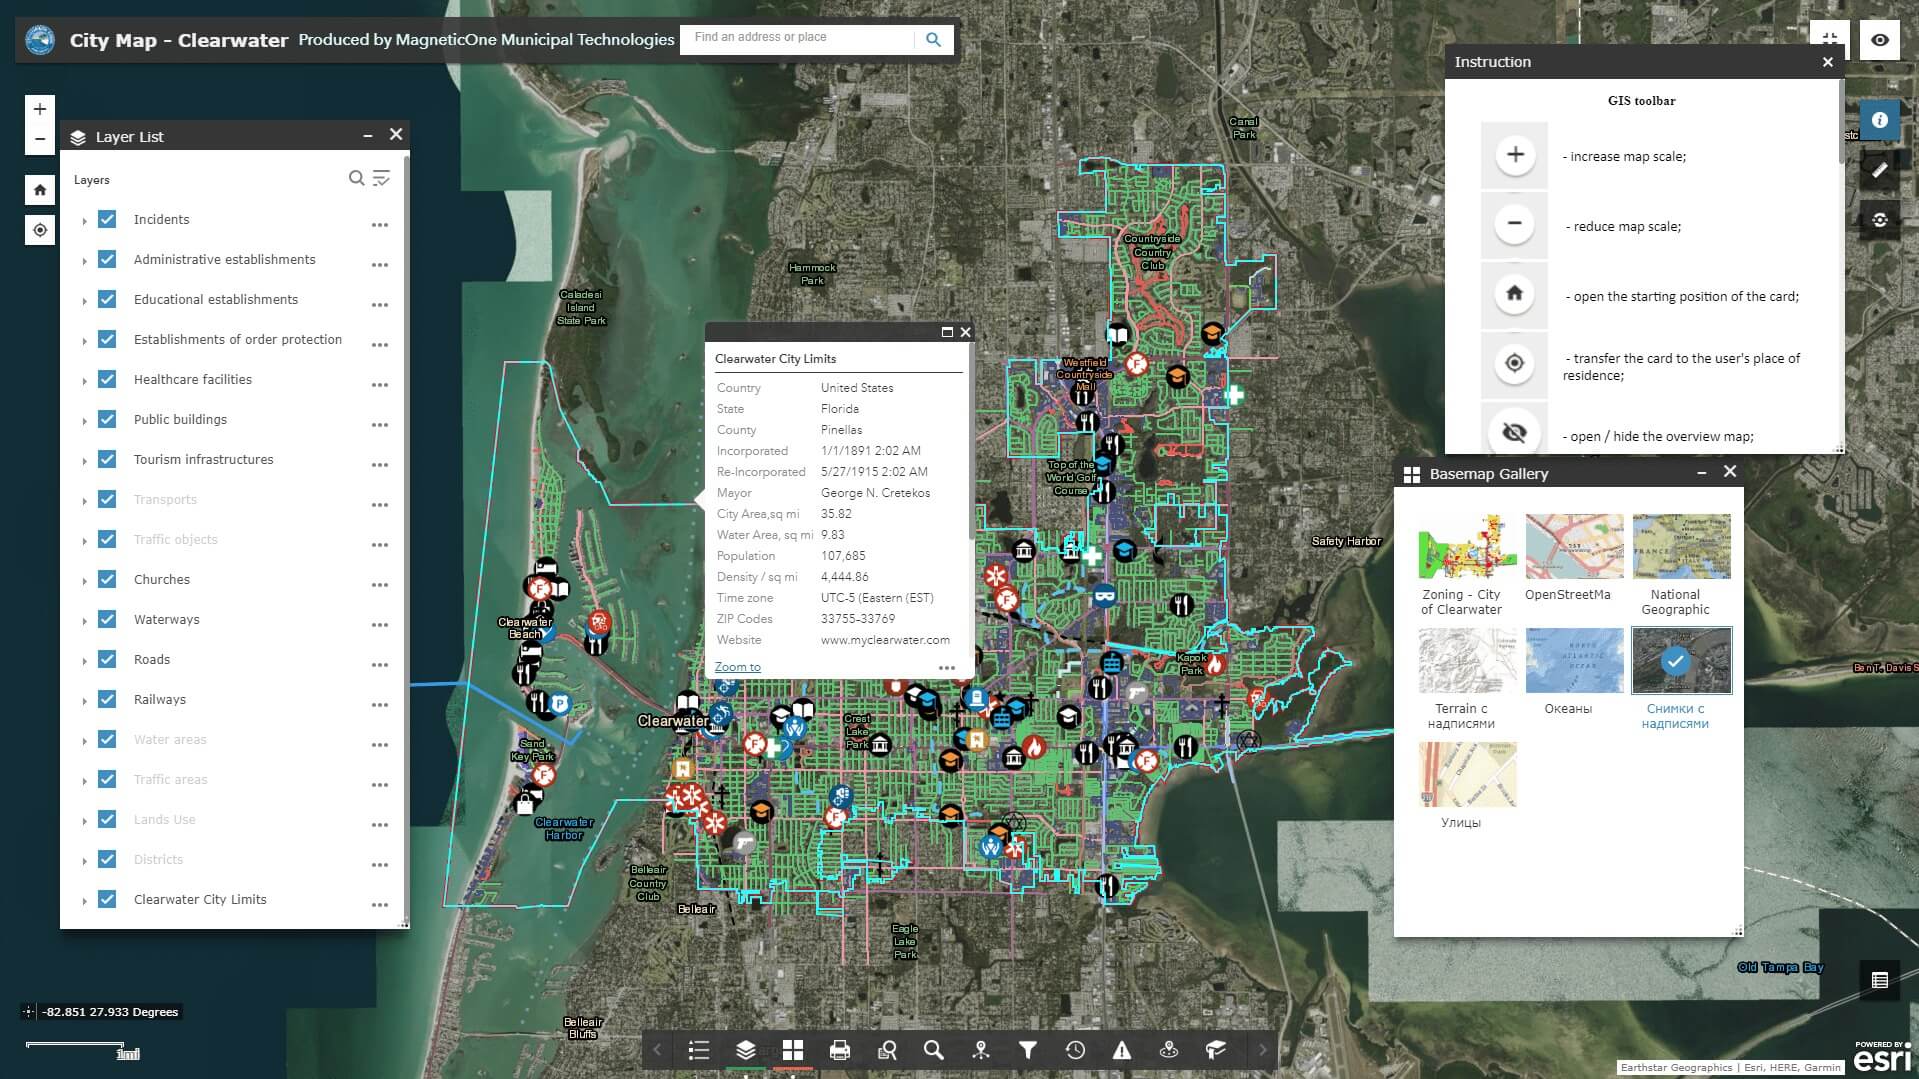Viewport: 1919px width, 1079px height.
Task: Open the Time Slider history tool
Action: (x=1075, y=1050)
